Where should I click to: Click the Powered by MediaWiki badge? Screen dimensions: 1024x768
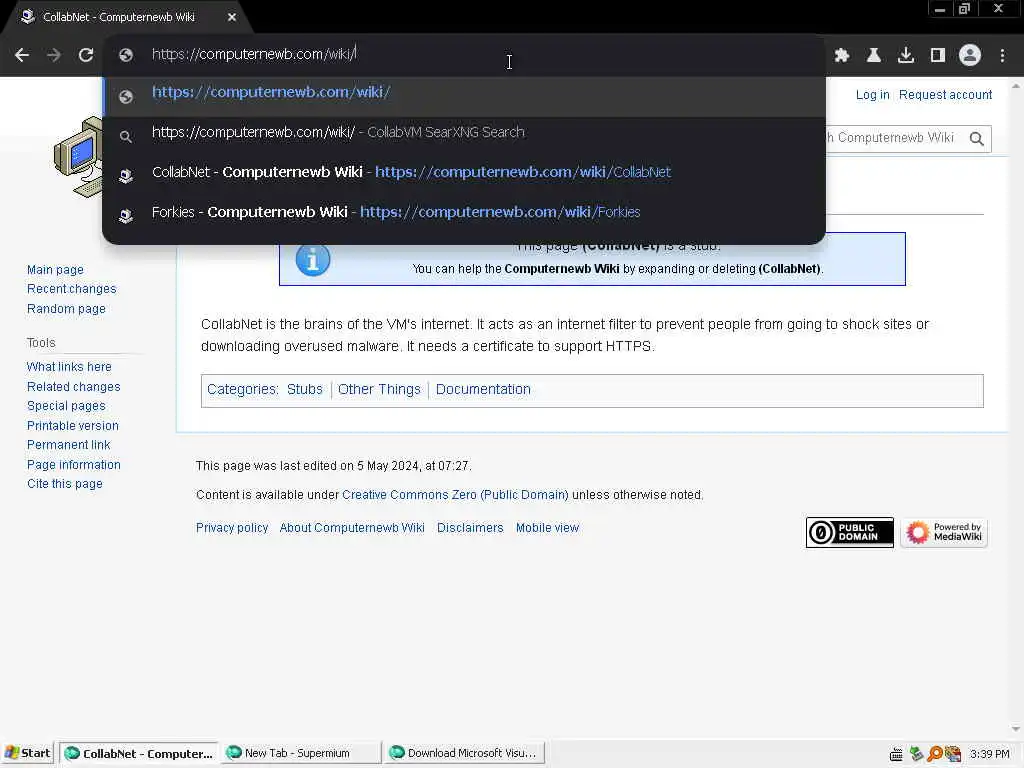pos(944,532)
